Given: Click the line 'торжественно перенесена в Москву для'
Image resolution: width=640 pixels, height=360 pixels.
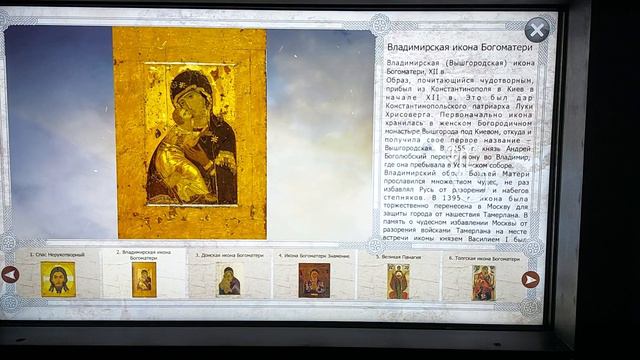Looking at the screenshot, I should tap(456, 206).
